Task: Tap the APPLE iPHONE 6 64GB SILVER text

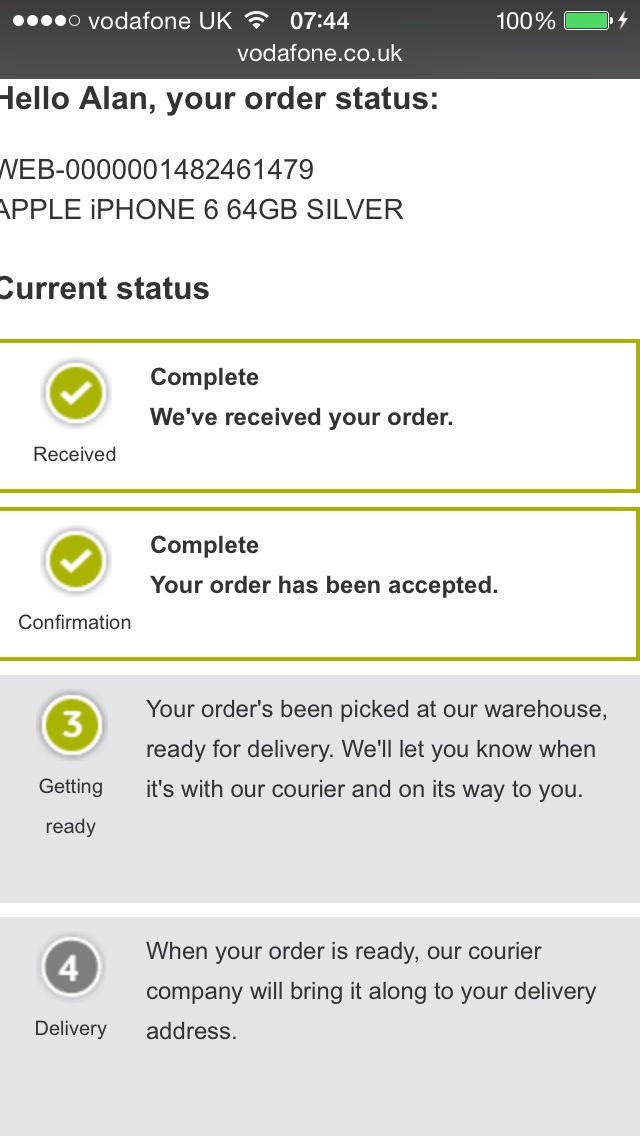Action: (201, 210)
